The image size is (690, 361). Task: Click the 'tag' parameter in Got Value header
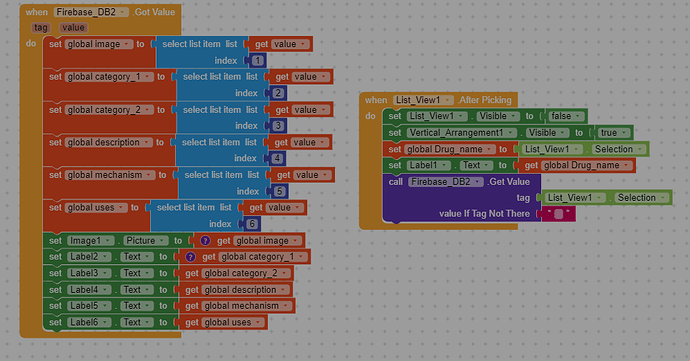[x=40, y=28]
